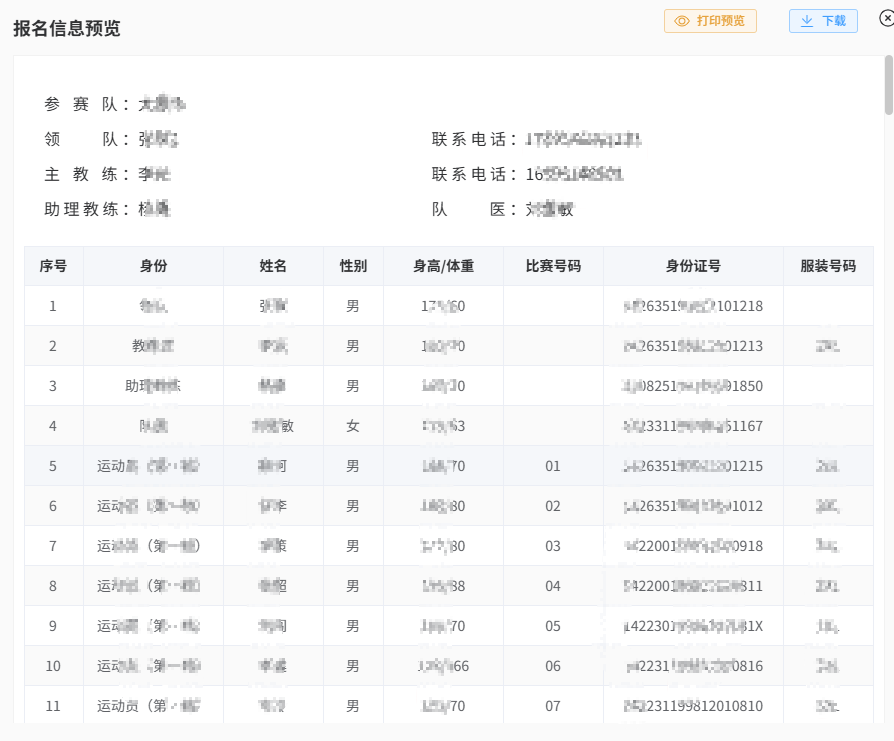Click the vertical scrollbar thumb
This screenshot has width=894, height=741.
889,86
